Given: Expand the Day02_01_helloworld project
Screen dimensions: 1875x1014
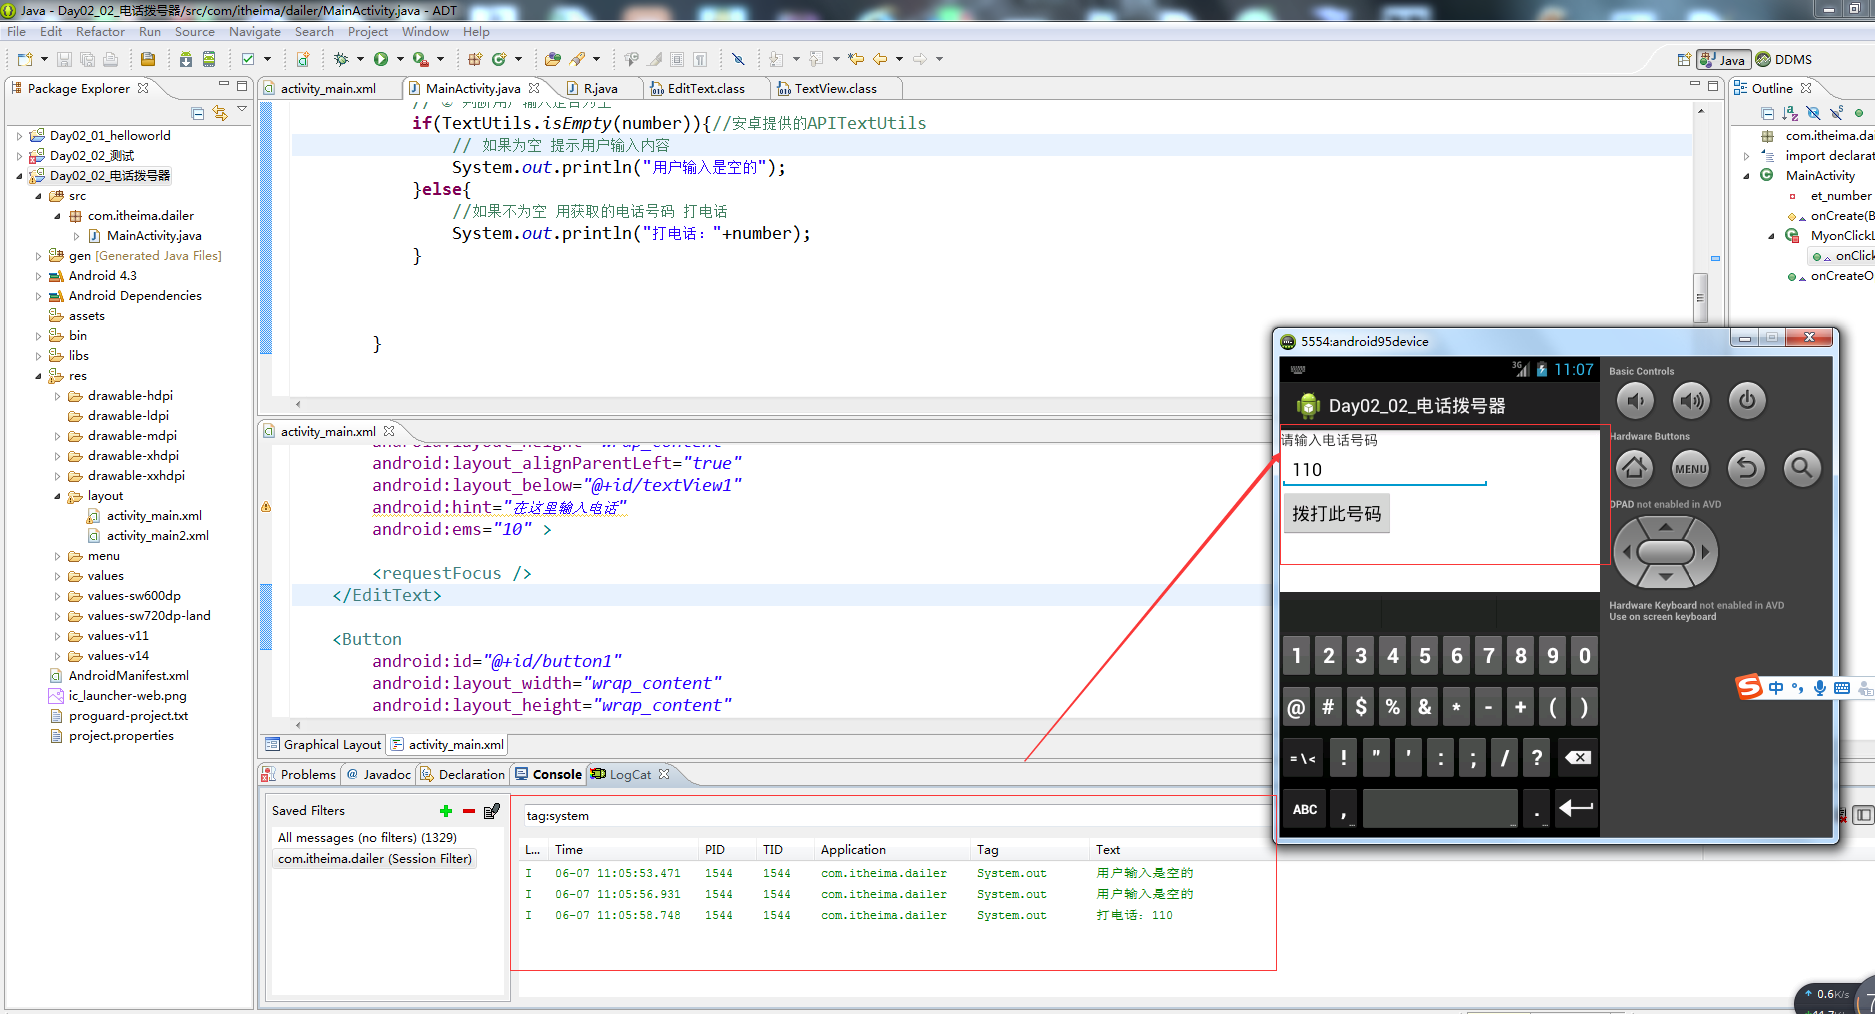Looking at the screenshot, I should click(19, 136).
